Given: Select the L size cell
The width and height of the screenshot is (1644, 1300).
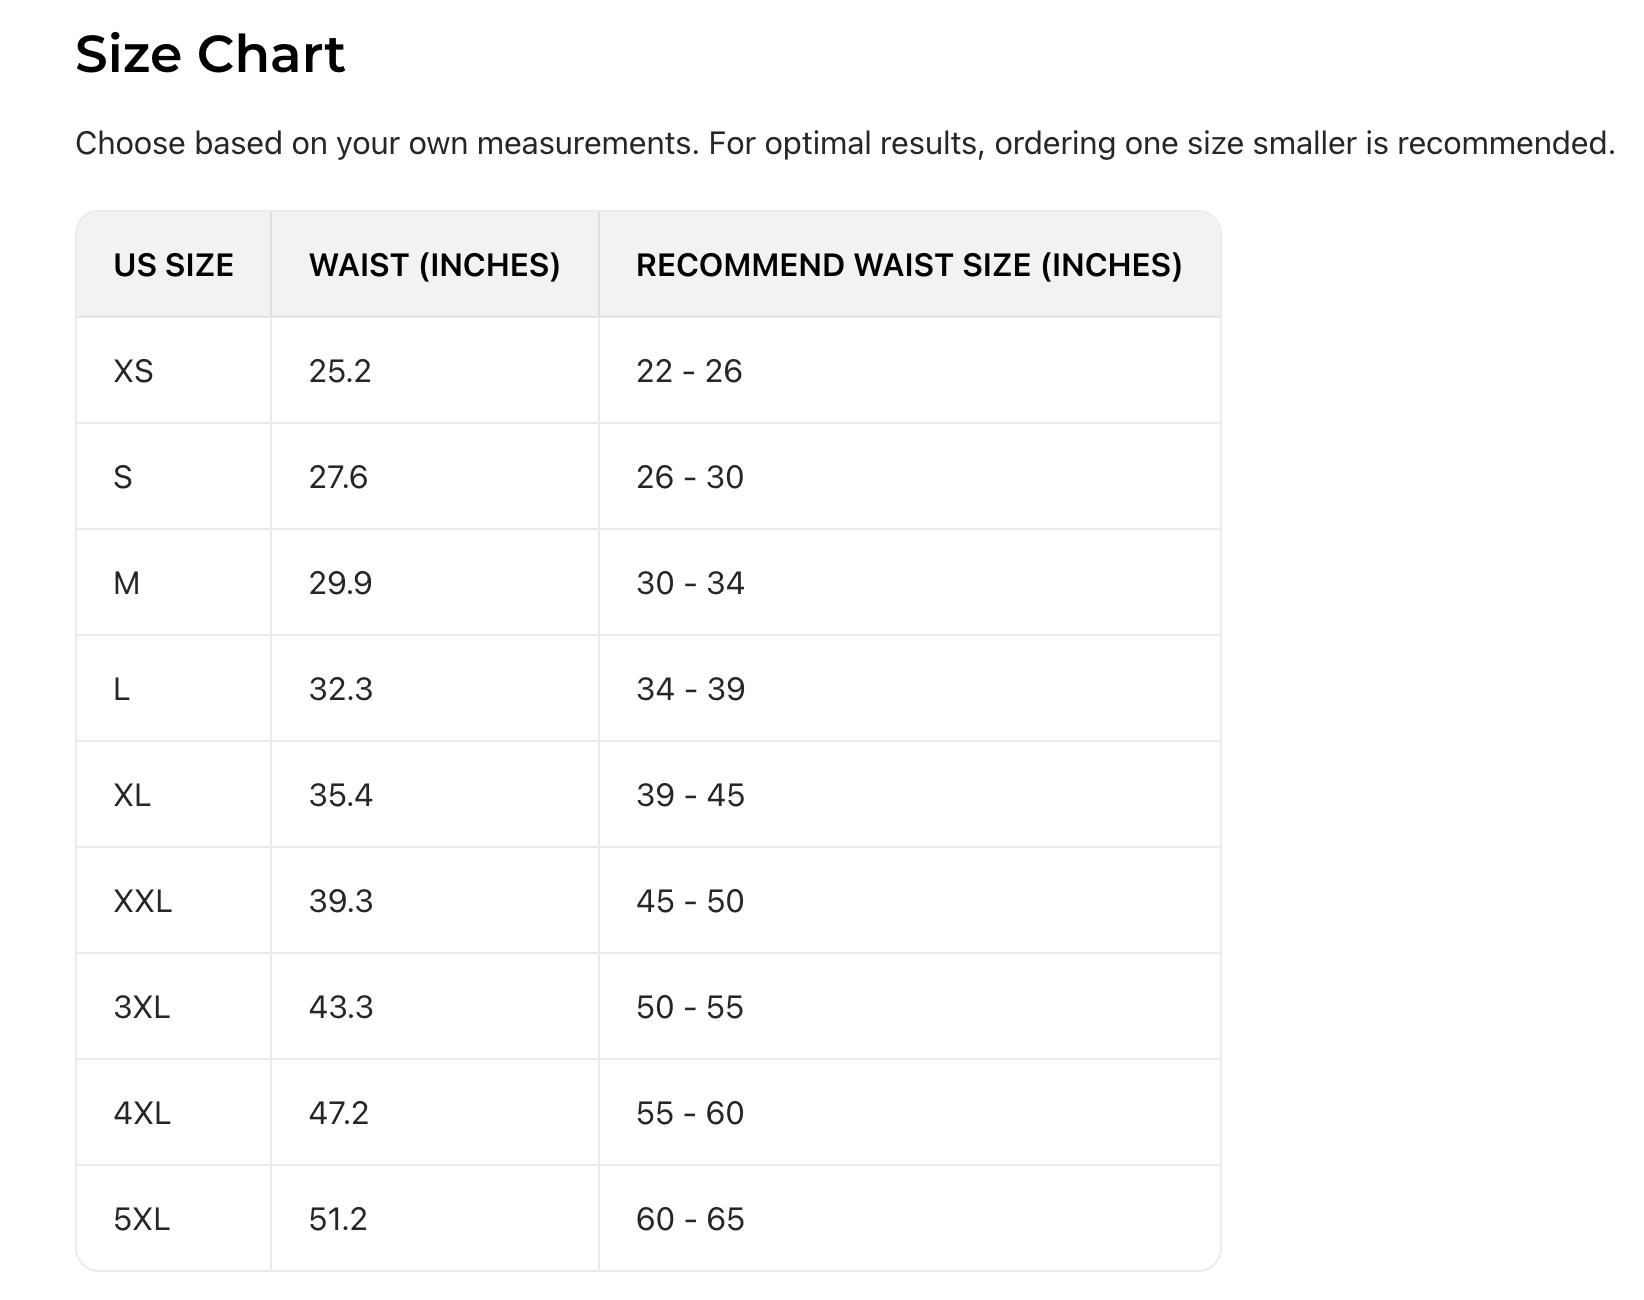Looking at the screenshot, I should 122,689.
